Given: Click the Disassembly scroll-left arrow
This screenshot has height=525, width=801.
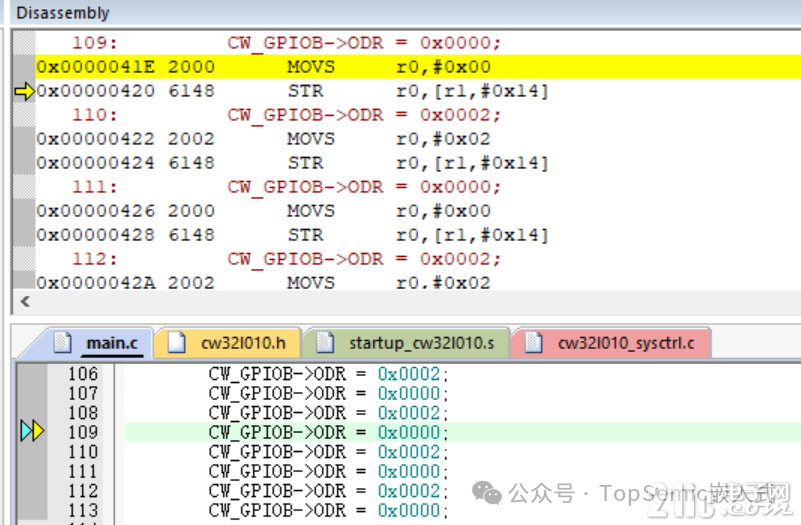Looking at the screenshot, I should 25,302.
